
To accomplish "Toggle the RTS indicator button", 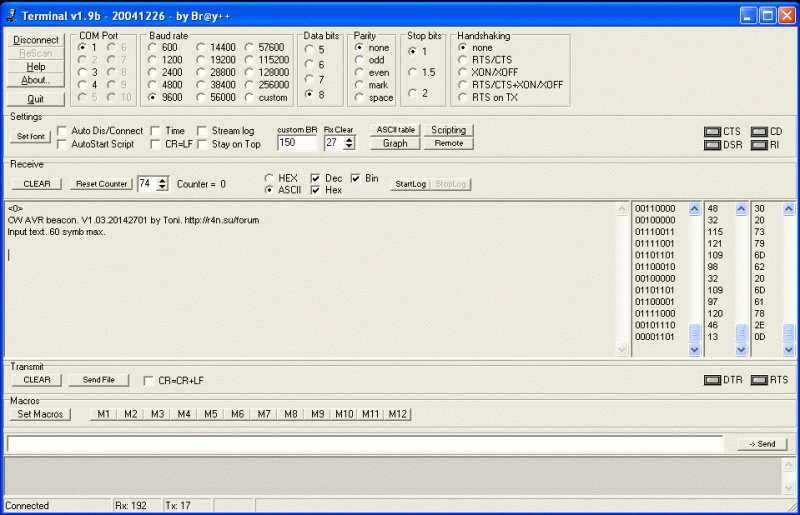I will [759, 380].
